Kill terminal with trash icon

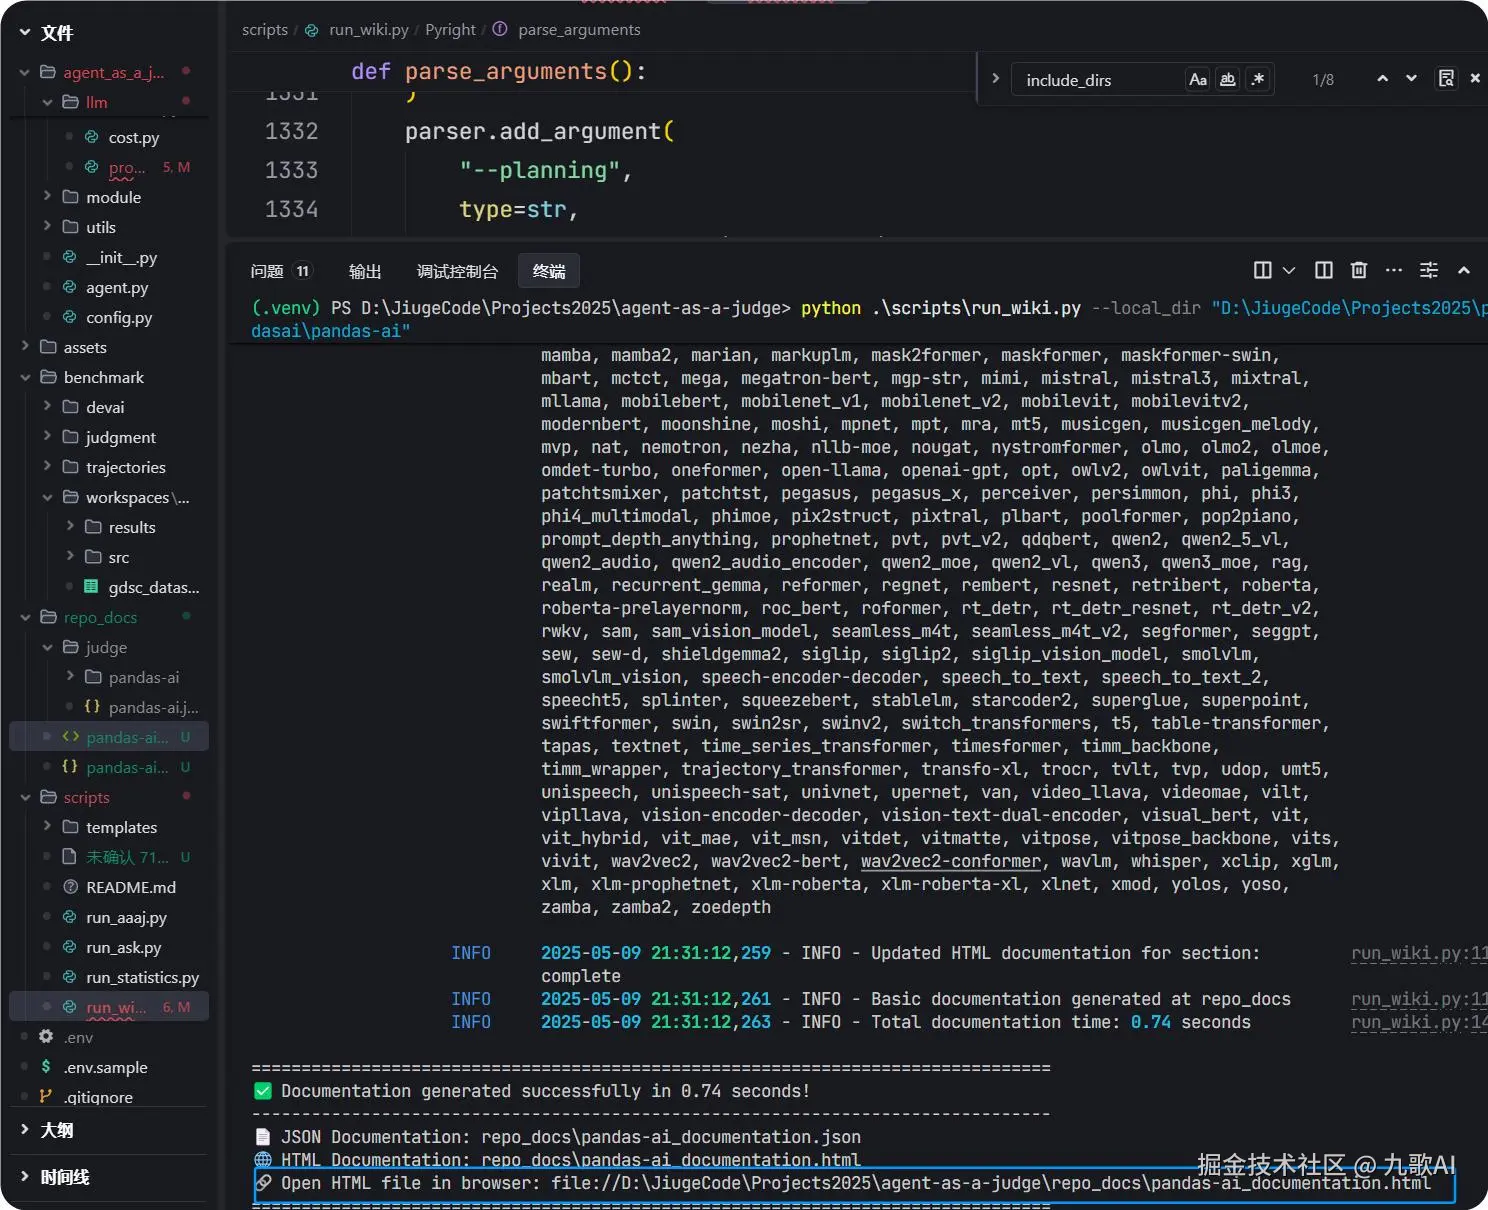(1358, 270)
